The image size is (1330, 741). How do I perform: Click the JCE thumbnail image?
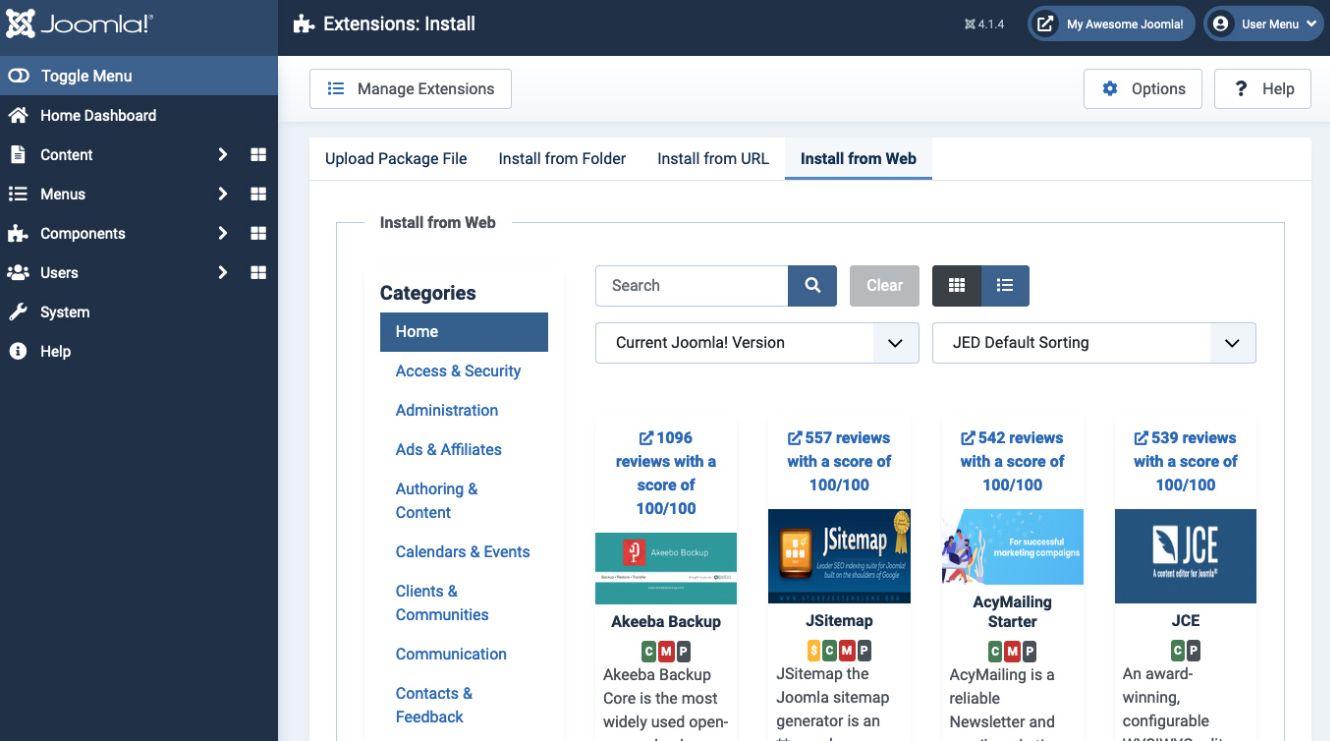click(1185, 556)
